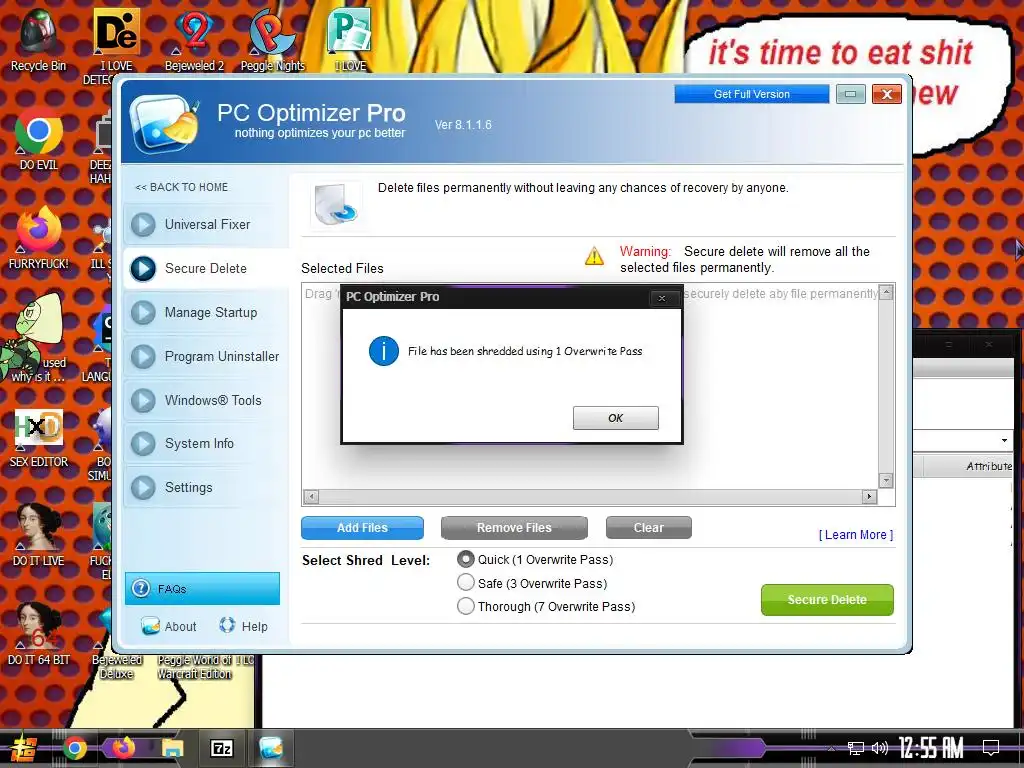Viewport: 1024px width, 768px height.
Task: Click the PC Optimizer Pro logo icon
Action: pos(163,123)
